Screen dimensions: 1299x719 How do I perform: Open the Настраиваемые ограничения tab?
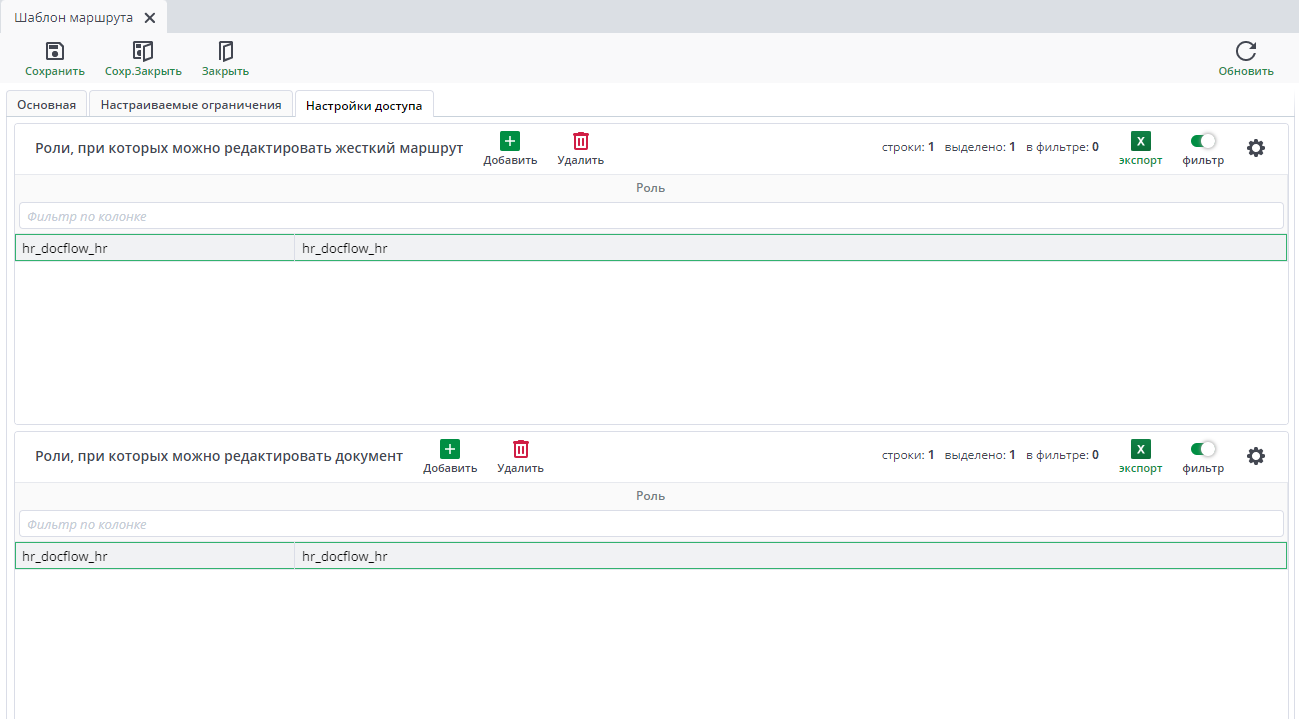point(191,105)
